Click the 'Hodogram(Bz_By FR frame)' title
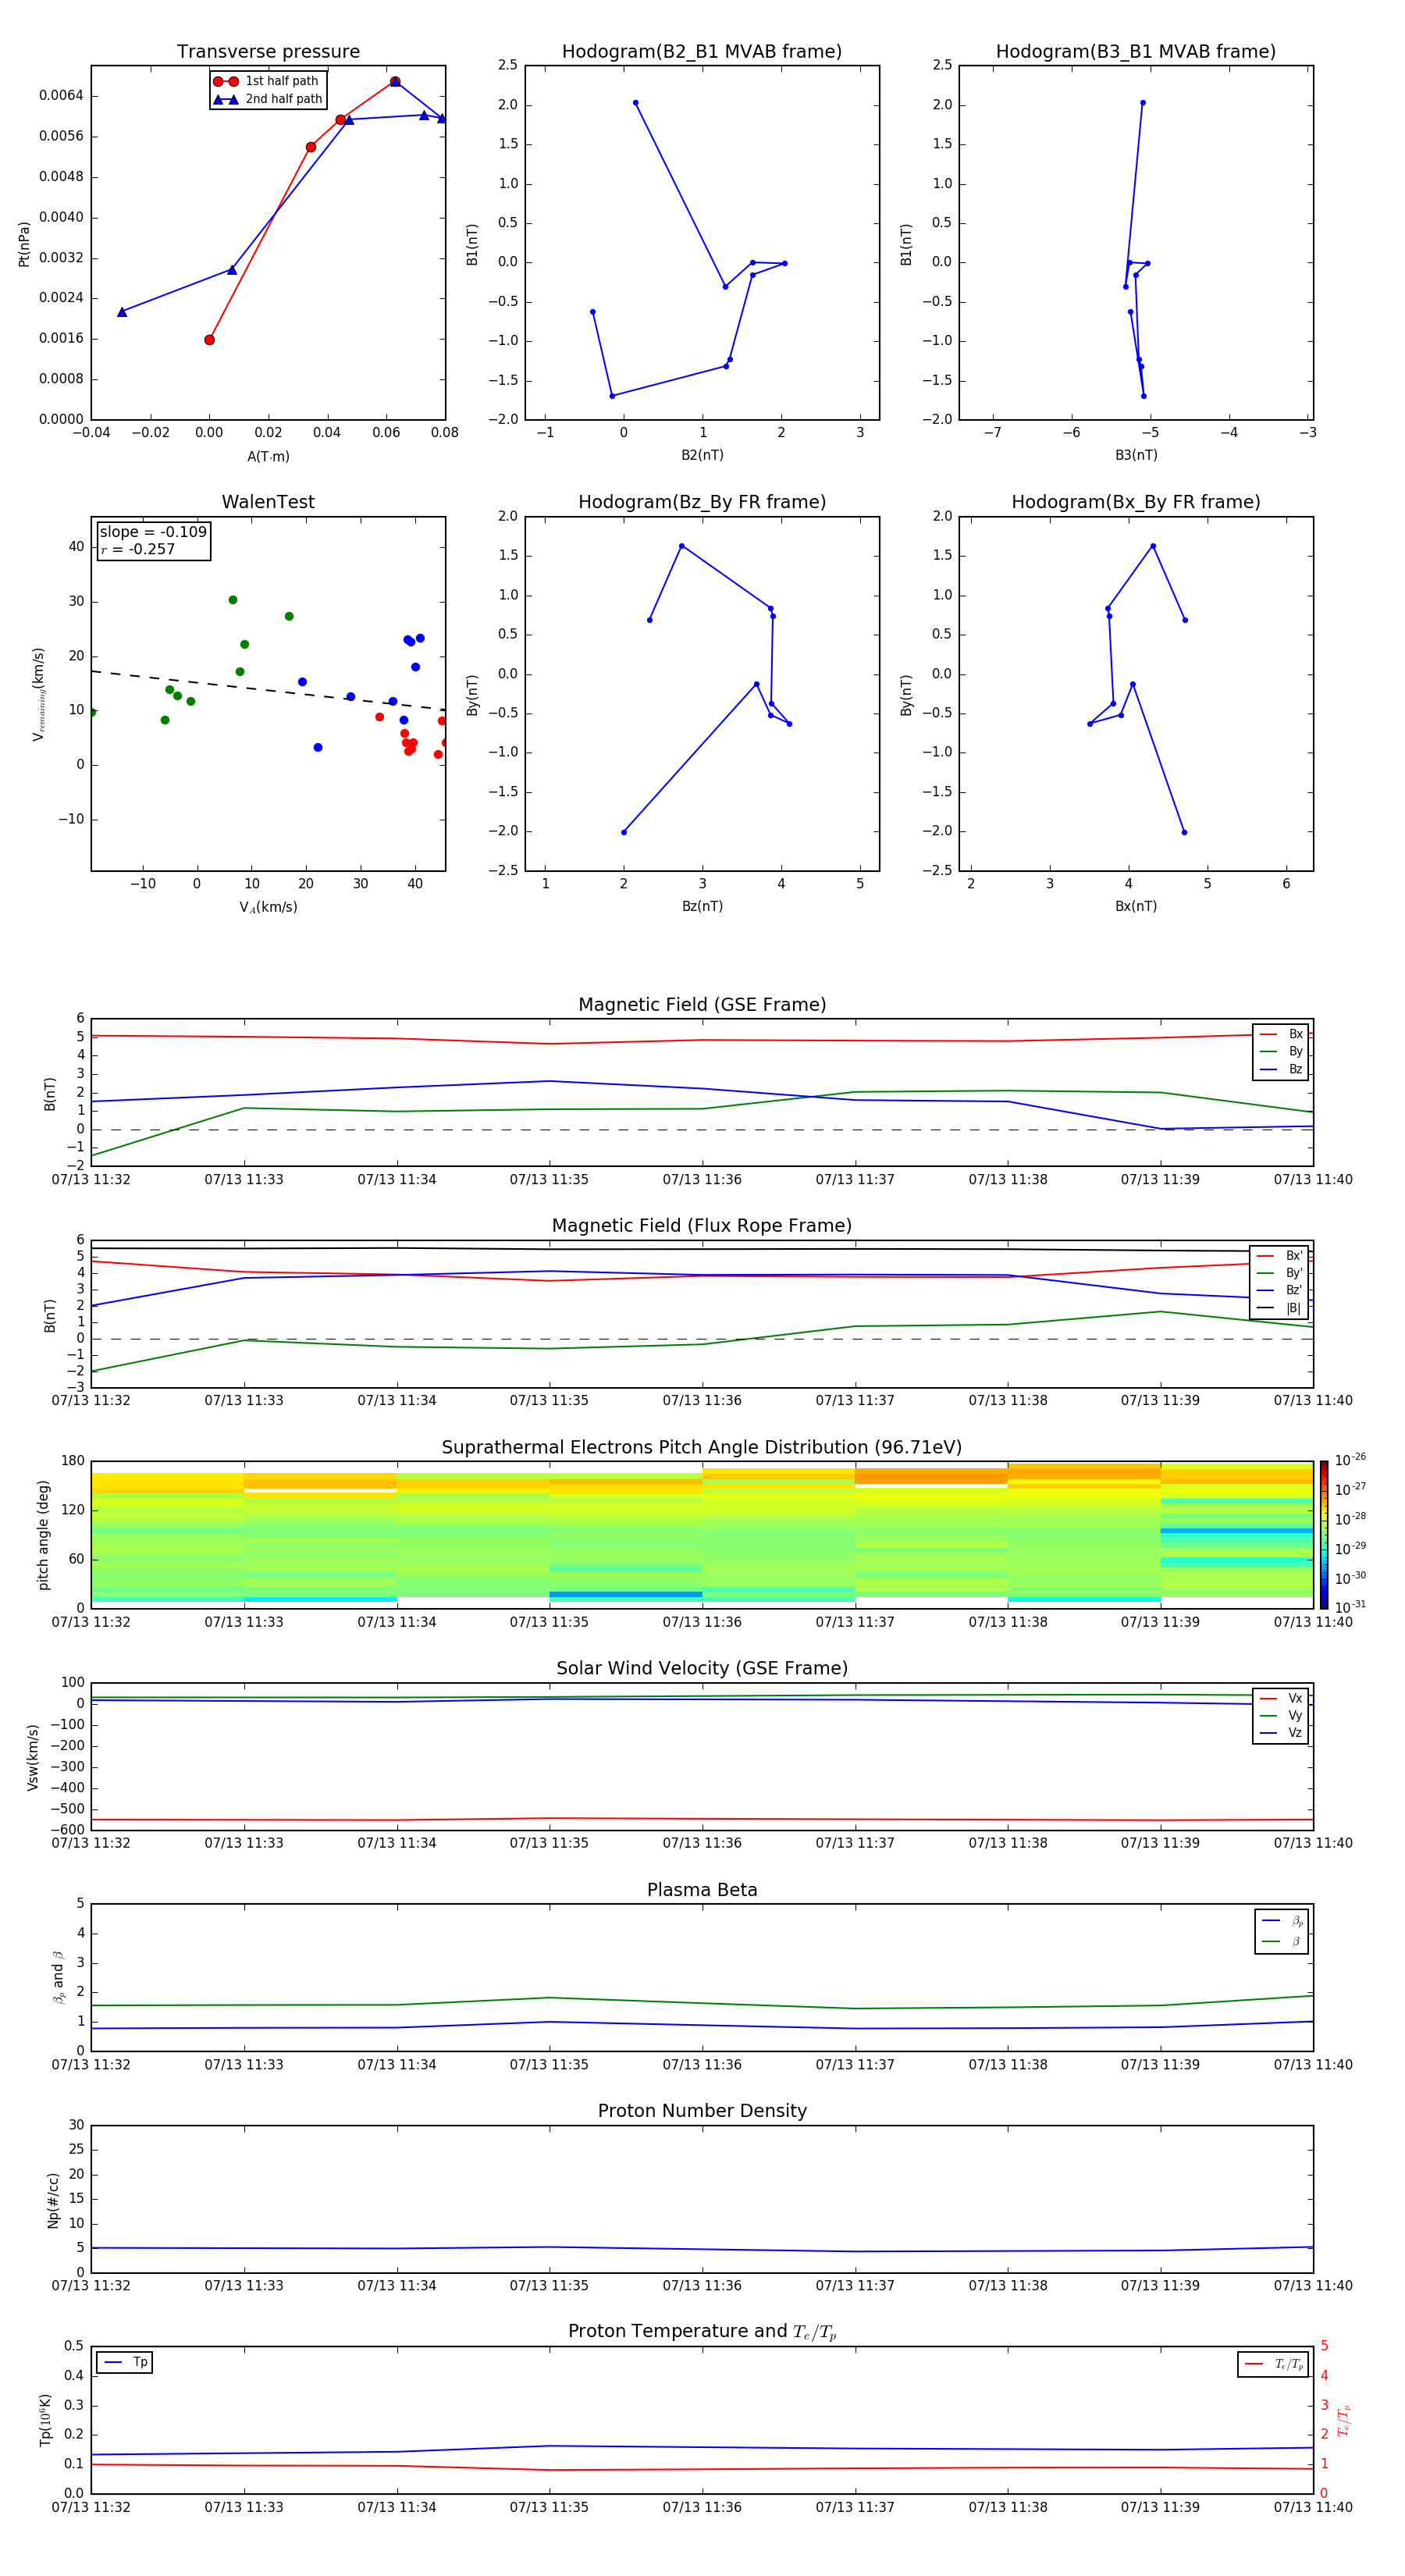1405x2576 pixels. [x=702, y=502]
